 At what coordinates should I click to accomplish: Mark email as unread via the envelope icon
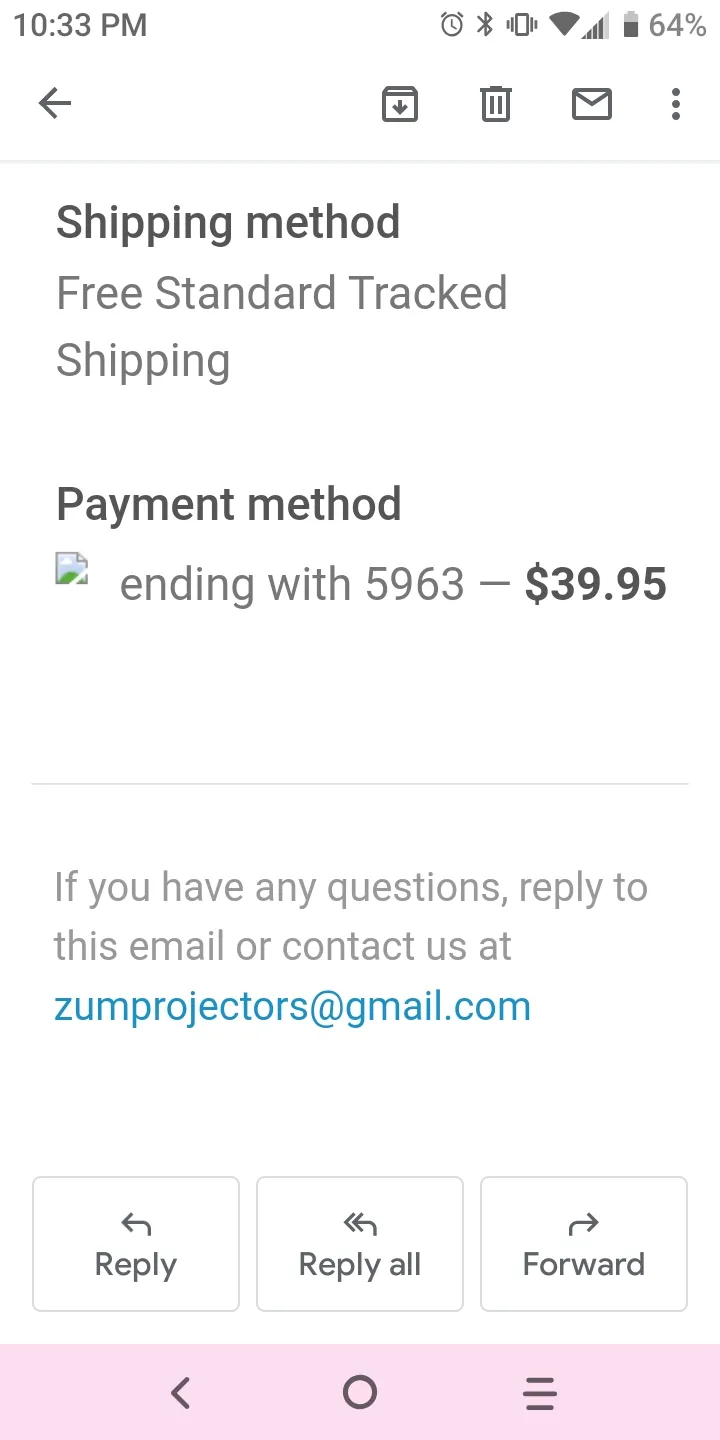tap(592, 104)
